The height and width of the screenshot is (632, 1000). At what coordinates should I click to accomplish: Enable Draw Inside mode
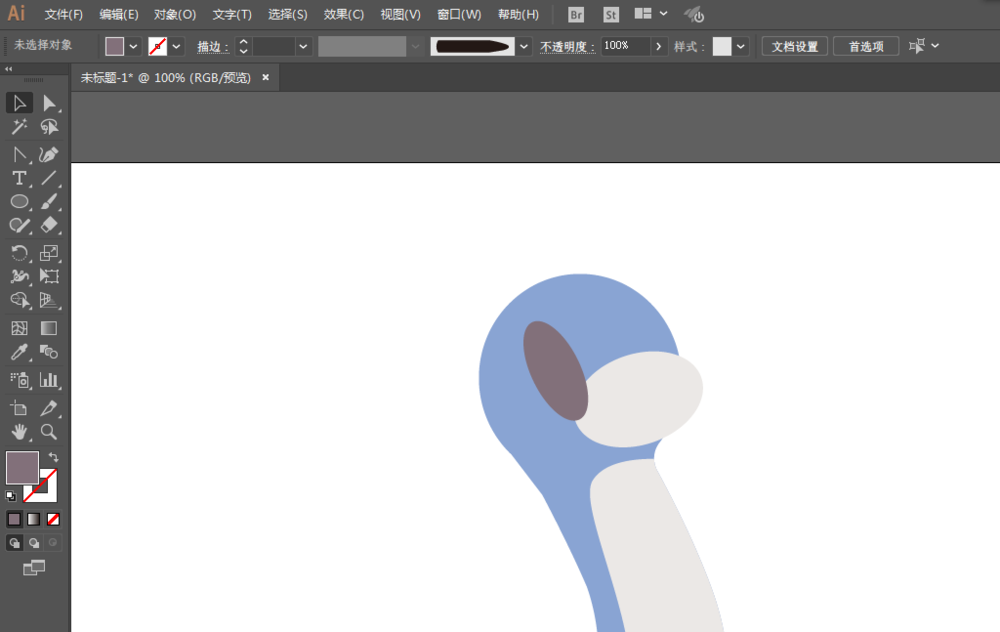pos(53,543)
